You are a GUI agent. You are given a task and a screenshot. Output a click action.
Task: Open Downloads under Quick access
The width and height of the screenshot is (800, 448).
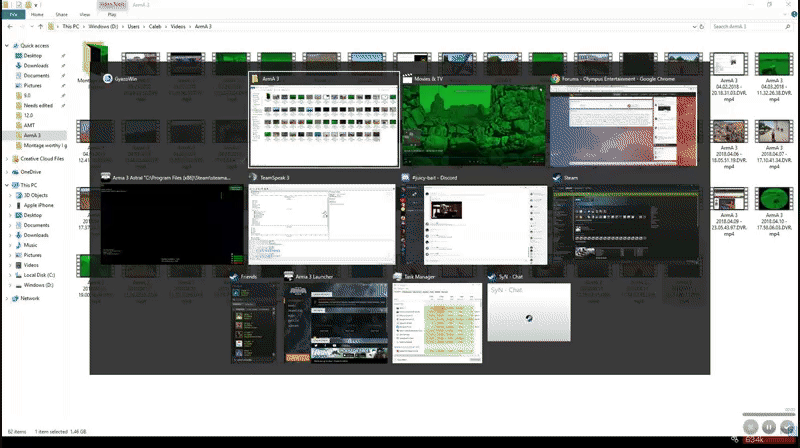tap(36, 66)
